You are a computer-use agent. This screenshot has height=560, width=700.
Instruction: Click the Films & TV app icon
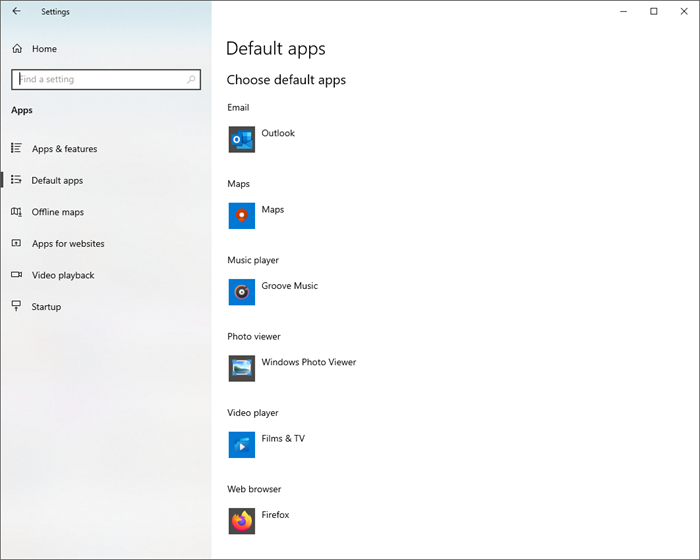(x=242, y=445)
